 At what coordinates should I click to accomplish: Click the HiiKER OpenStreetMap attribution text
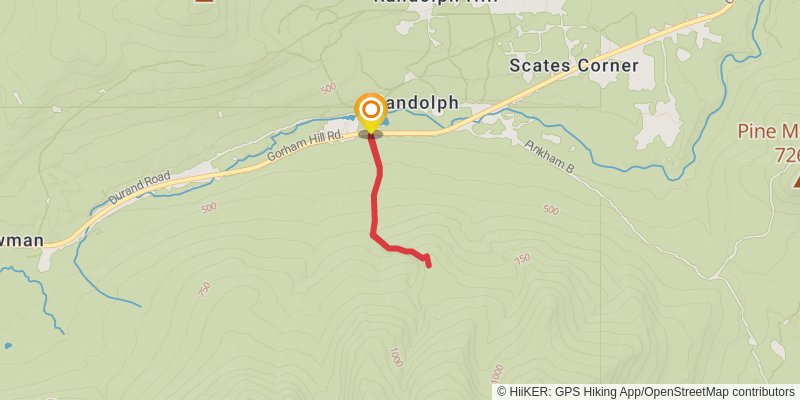point(646,391)
